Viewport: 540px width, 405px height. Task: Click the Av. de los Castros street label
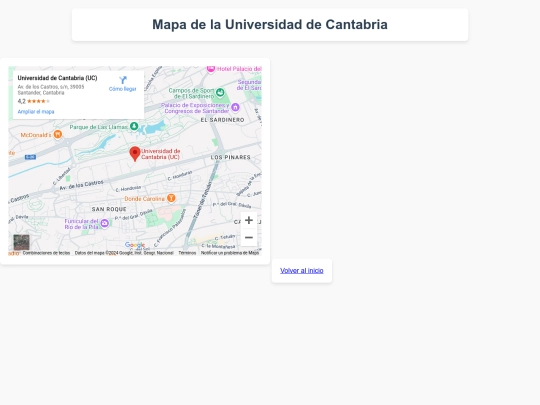coord(81,185)
